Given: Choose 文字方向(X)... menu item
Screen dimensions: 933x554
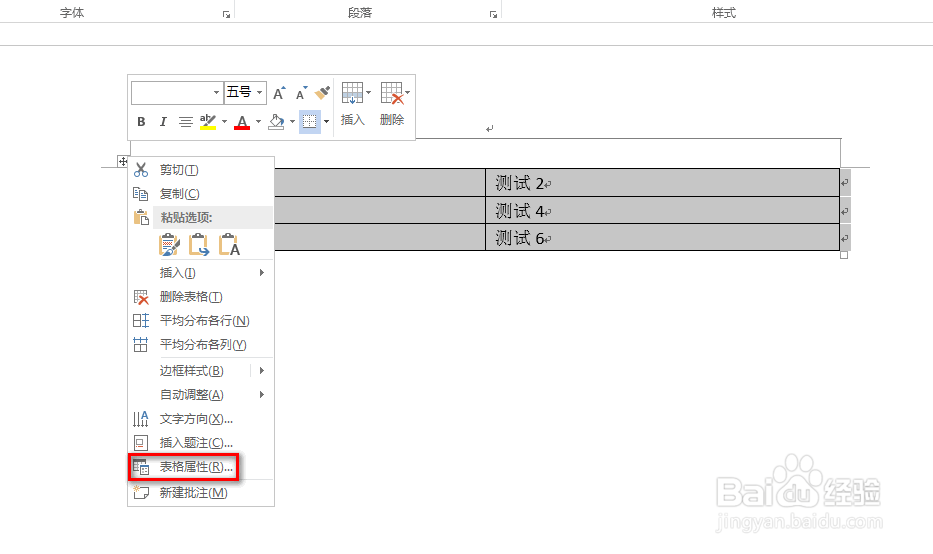Looking at the screenshot, I should pyautogui.click(x=201, y=419).
